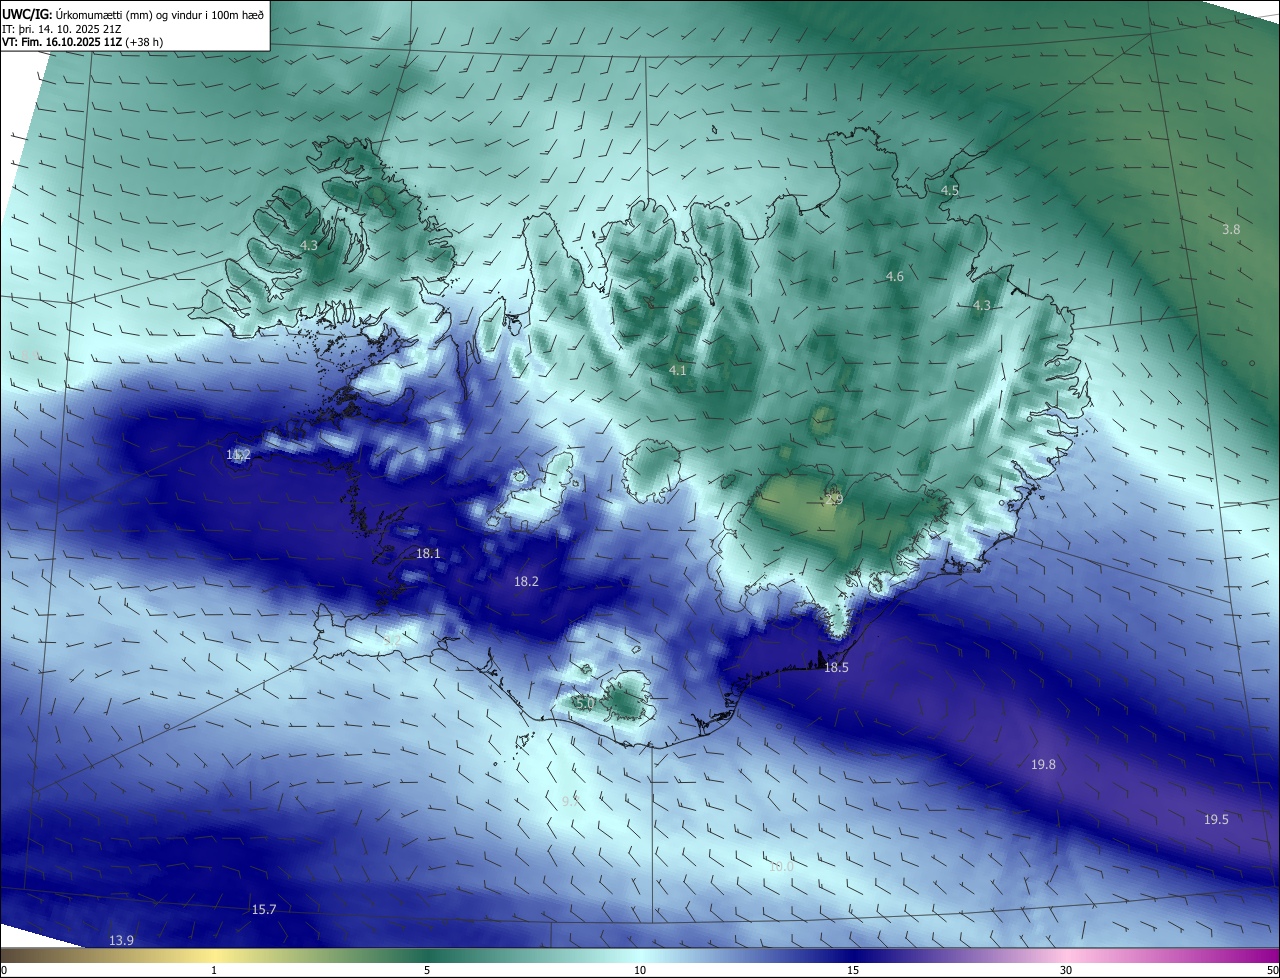
Task: Click the 4.5 value in northeast Iceland
Action: point(950,190)
